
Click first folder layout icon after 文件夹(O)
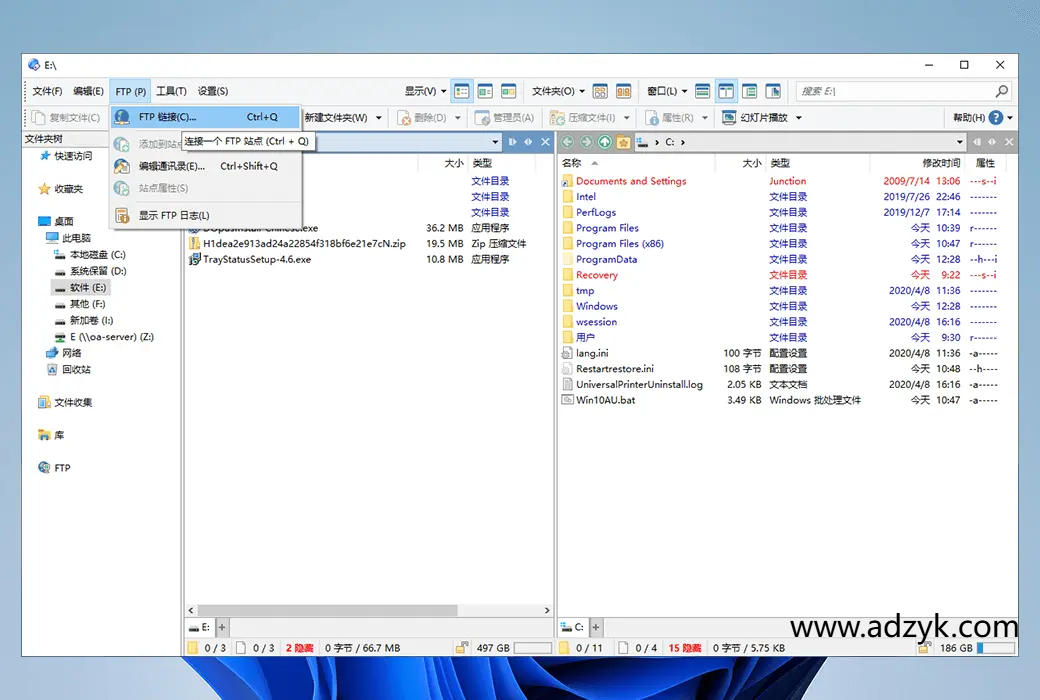tap(600, 91)
